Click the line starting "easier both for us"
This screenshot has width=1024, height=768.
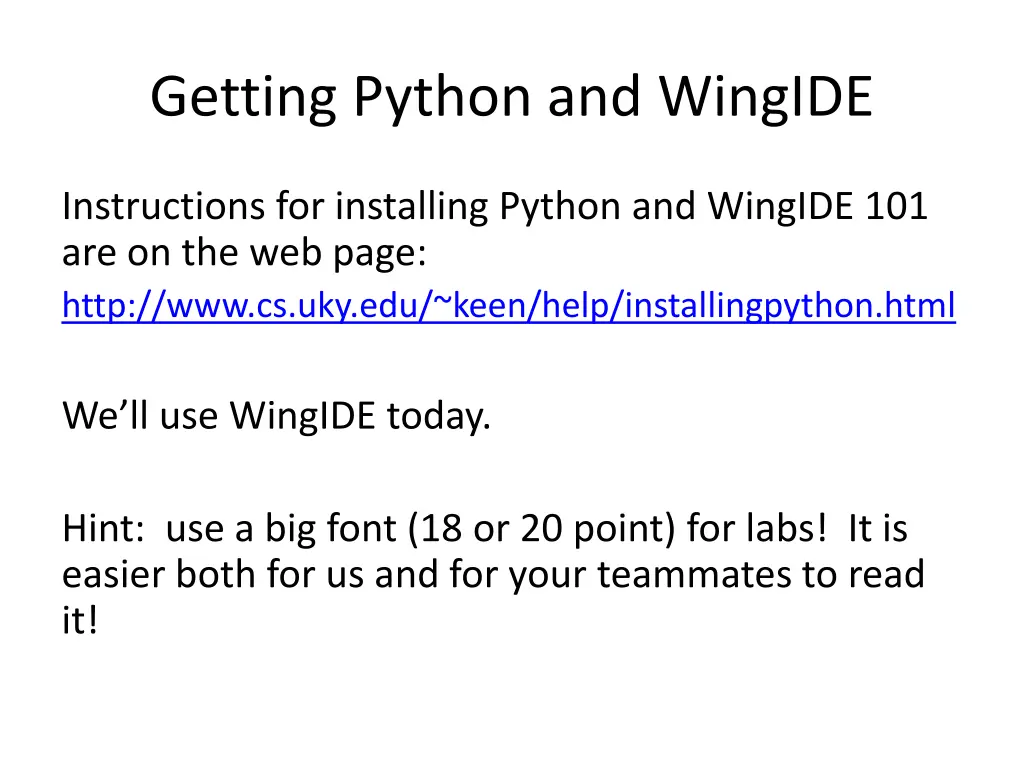point(493,574)
